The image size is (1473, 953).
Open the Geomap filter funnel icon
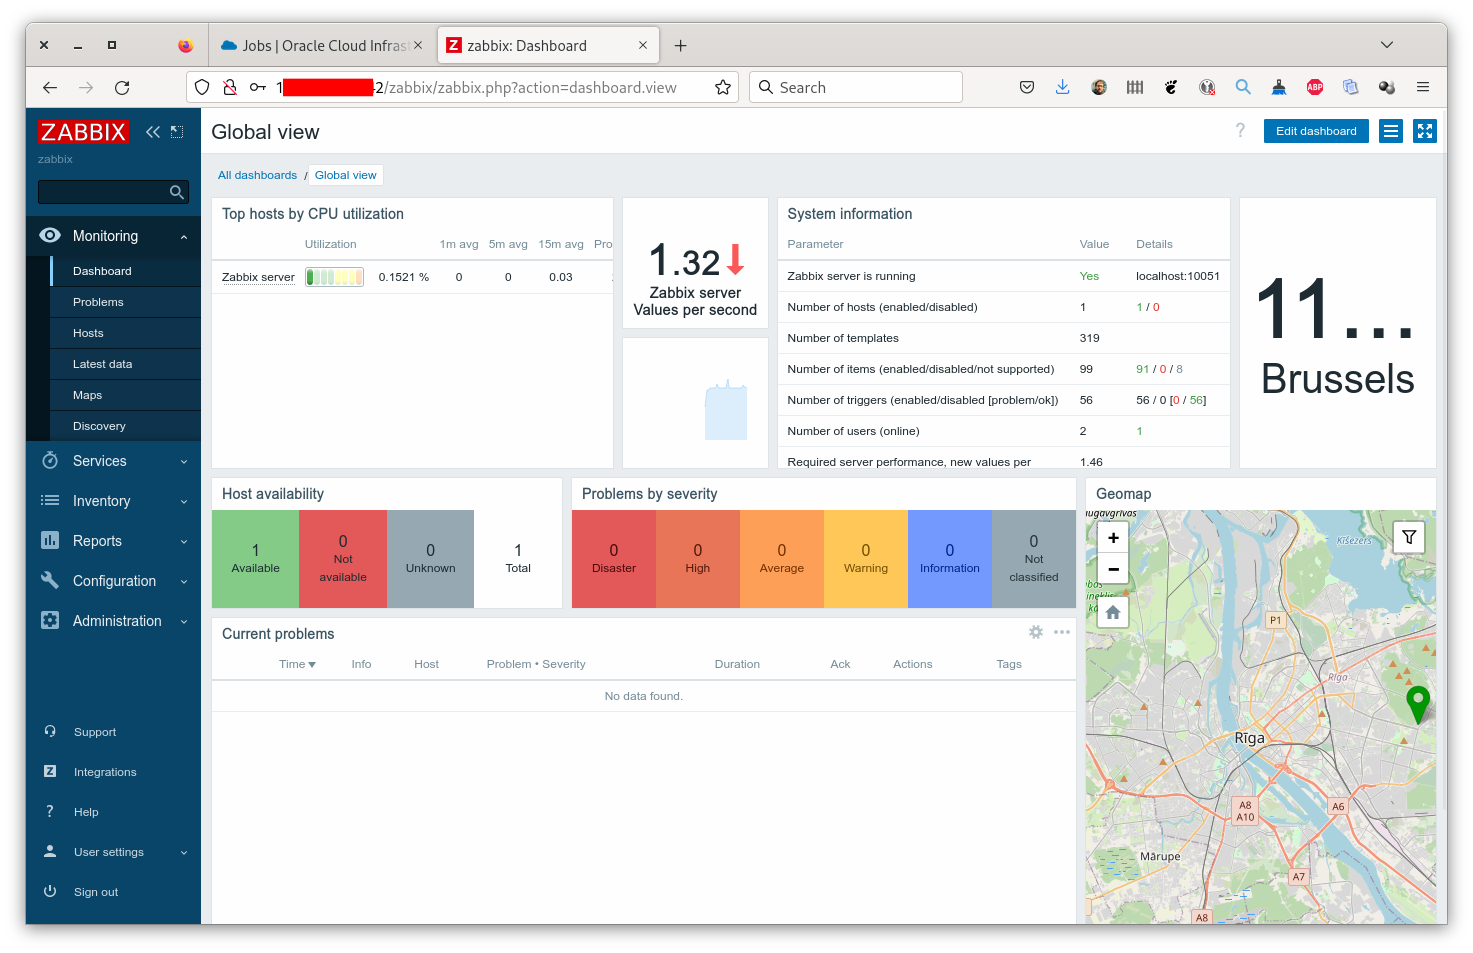[x=1408, y=537]
